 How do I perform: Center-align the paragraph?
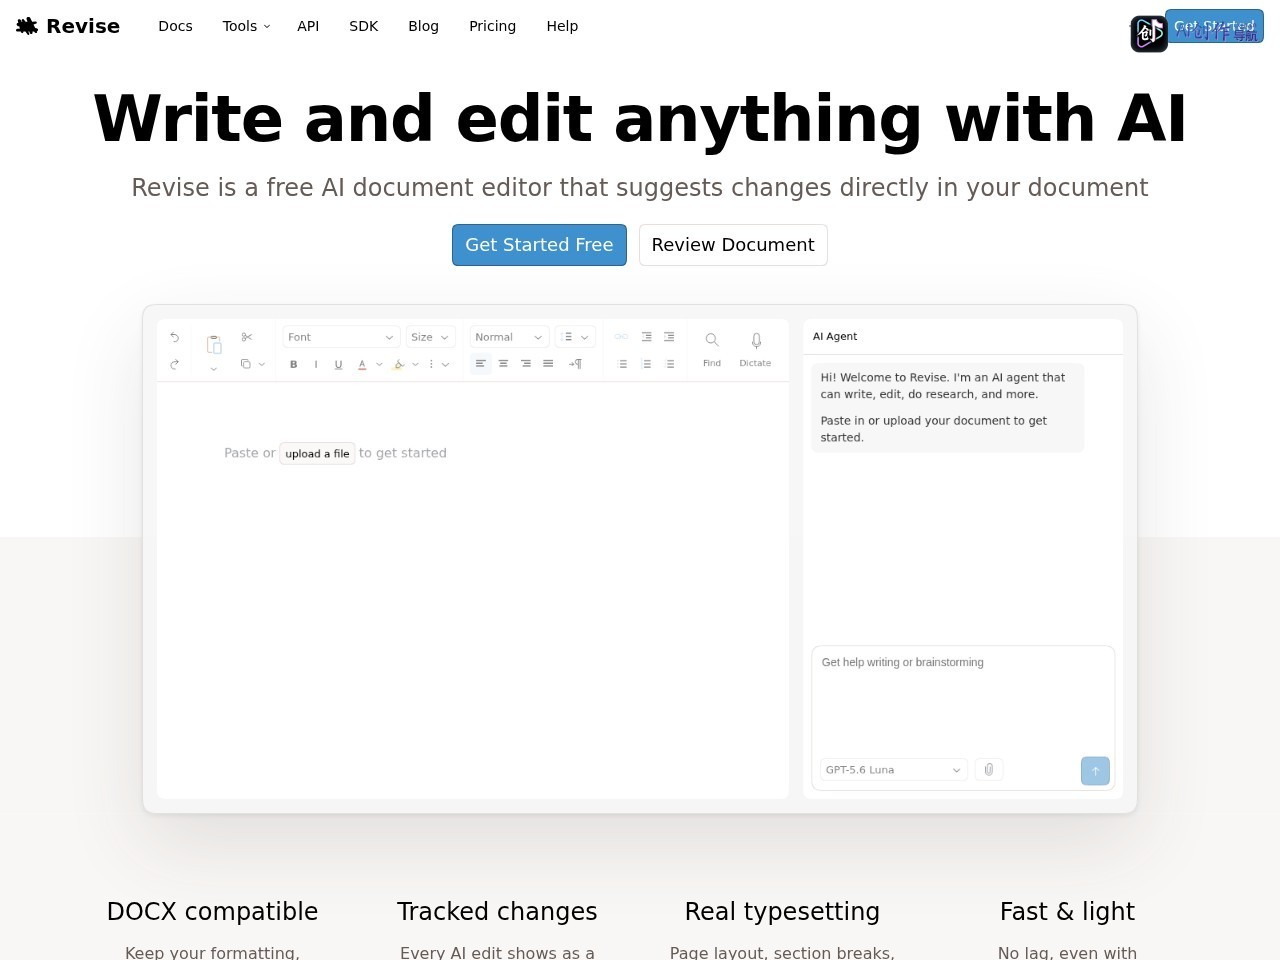tap(503, 364)
